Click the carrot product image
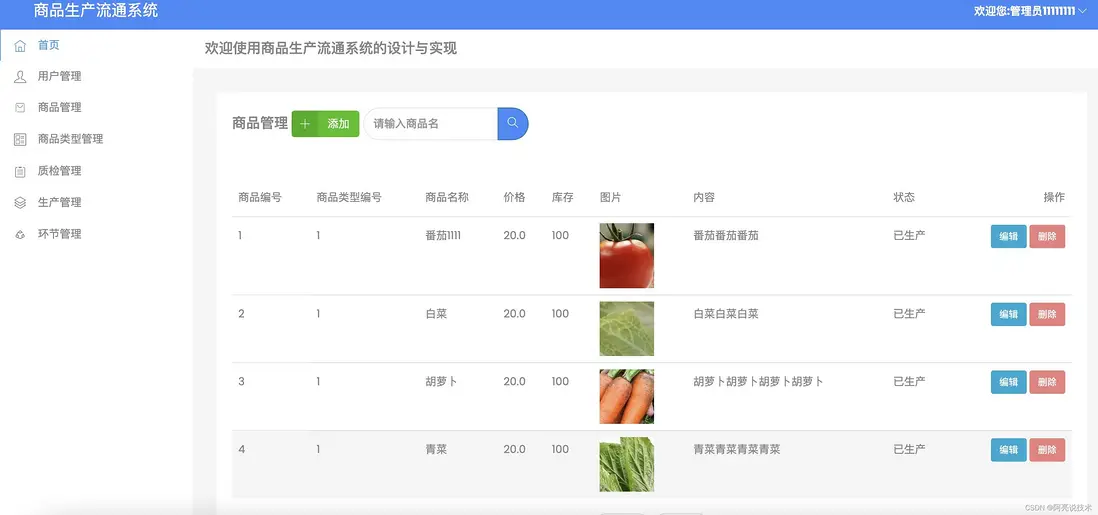 627,397
